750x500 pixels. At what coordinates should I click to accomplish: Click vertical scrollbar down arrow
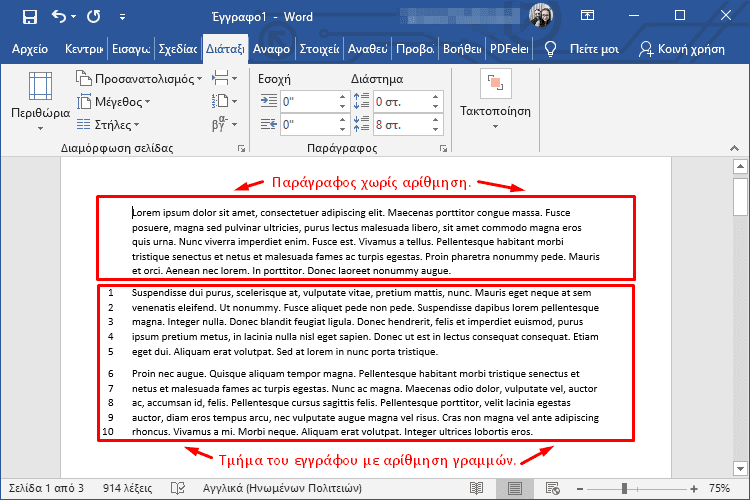pyautogui.click(x=740, y=468)
